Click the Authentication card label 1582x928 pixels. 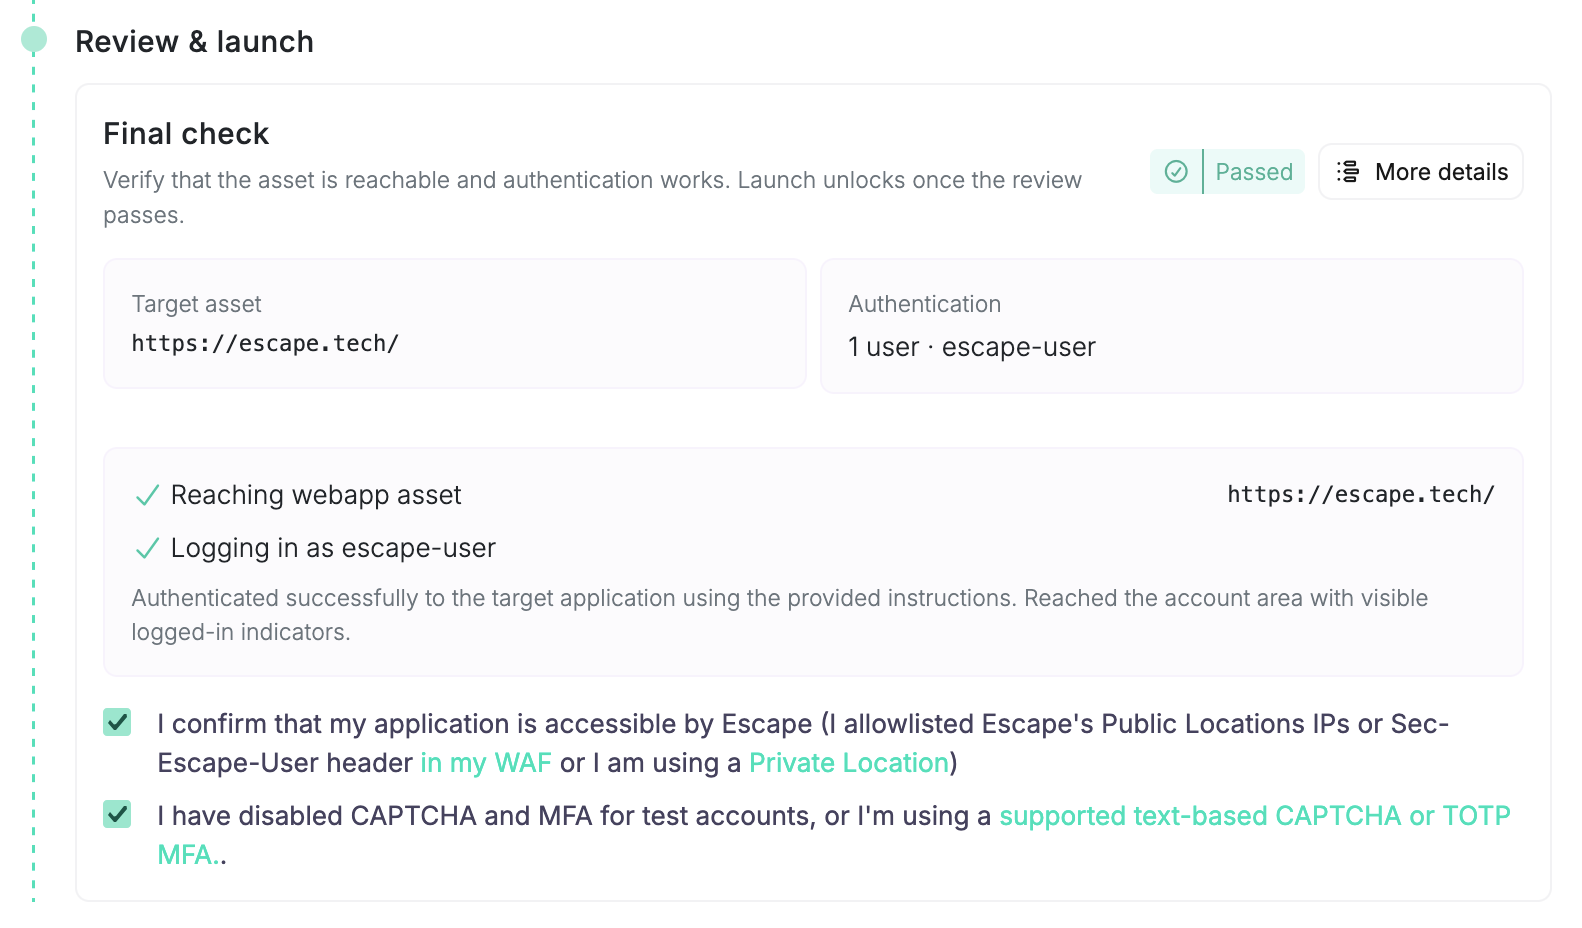click(925, 304)
